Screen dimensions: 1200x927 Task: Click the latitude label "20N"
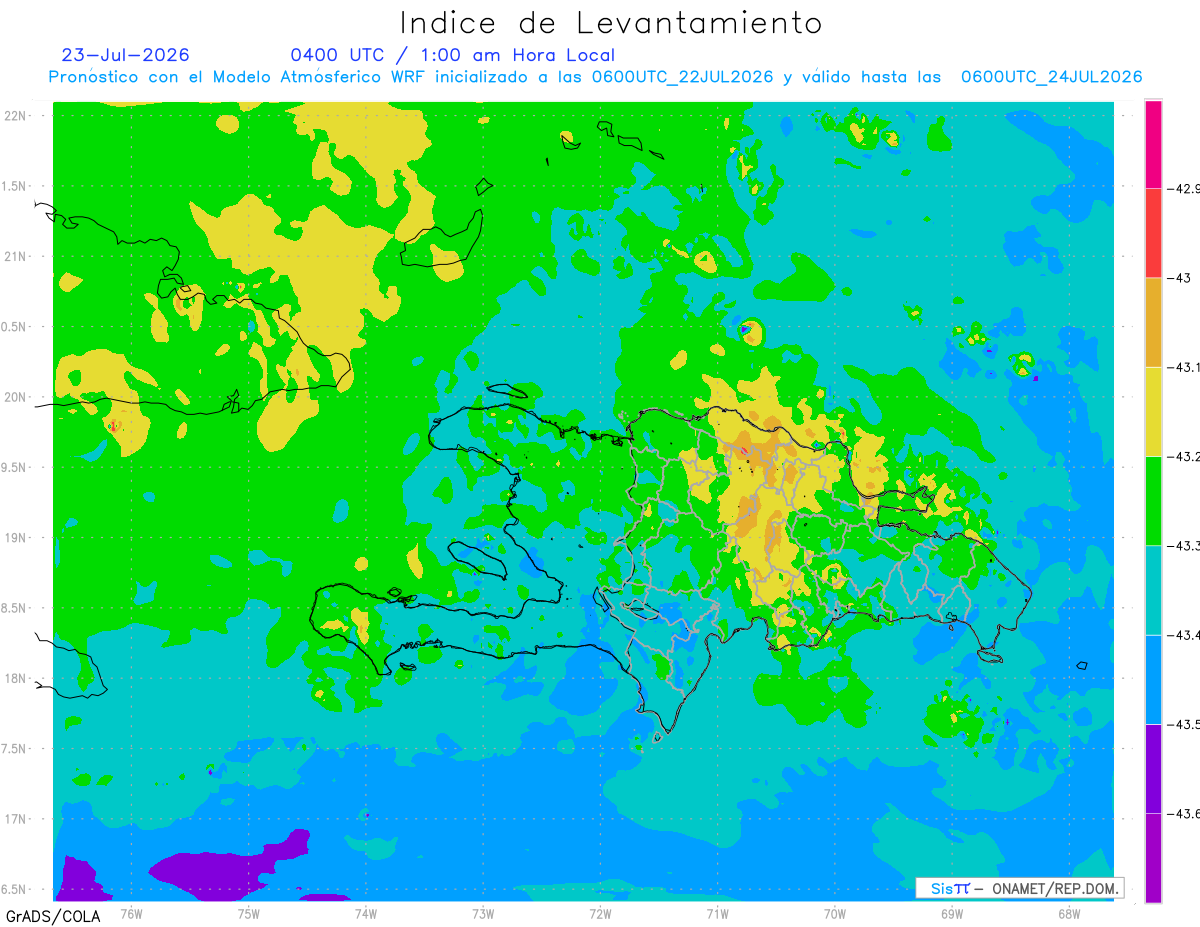click(17, 397)
